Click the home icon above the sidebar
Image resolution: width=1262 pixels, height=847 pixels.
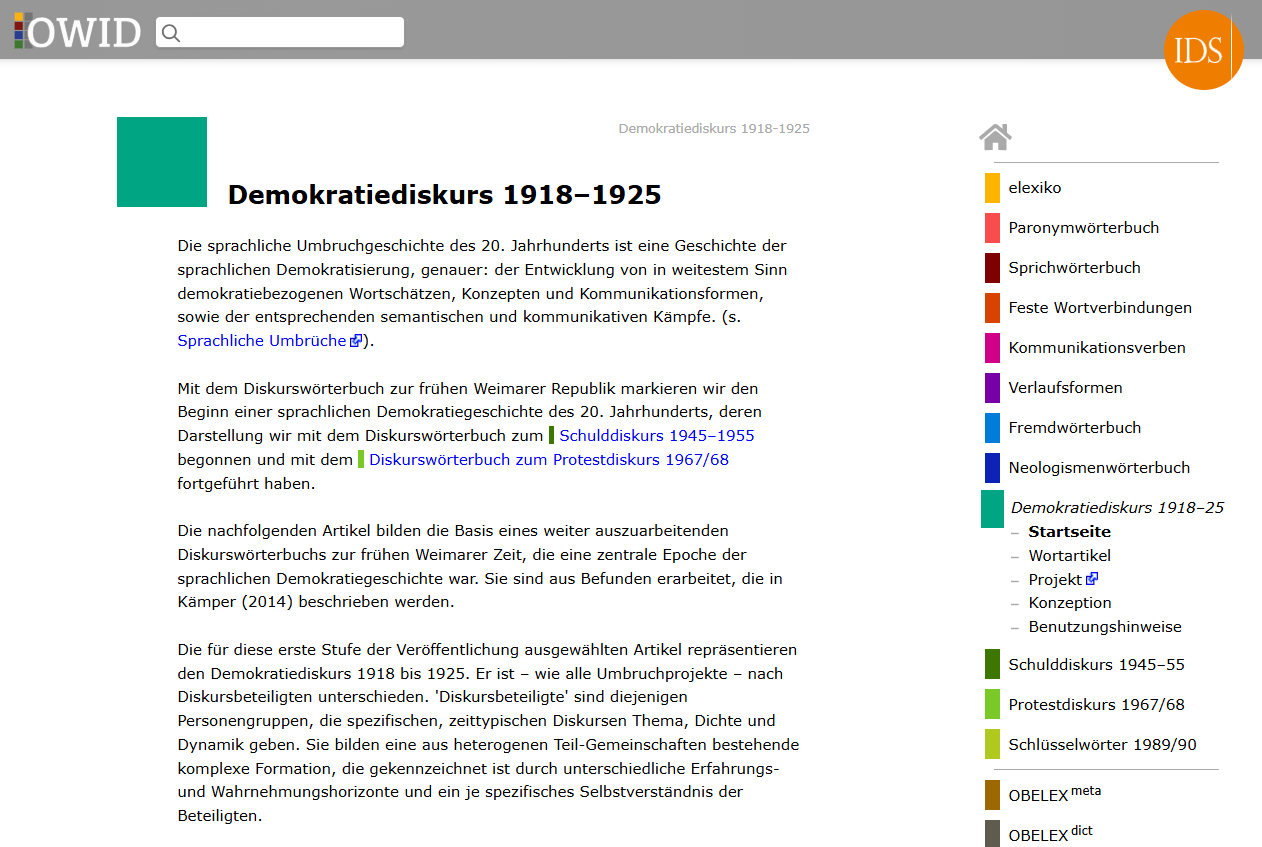995,136
